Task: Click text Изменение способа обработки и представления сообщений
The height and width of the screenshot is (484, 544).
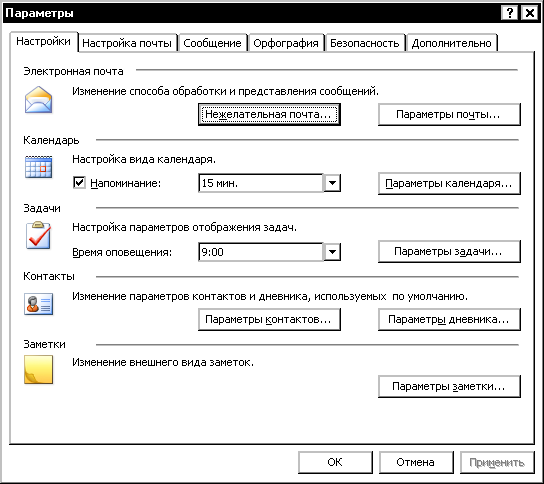Action: [x=226, y=91]
